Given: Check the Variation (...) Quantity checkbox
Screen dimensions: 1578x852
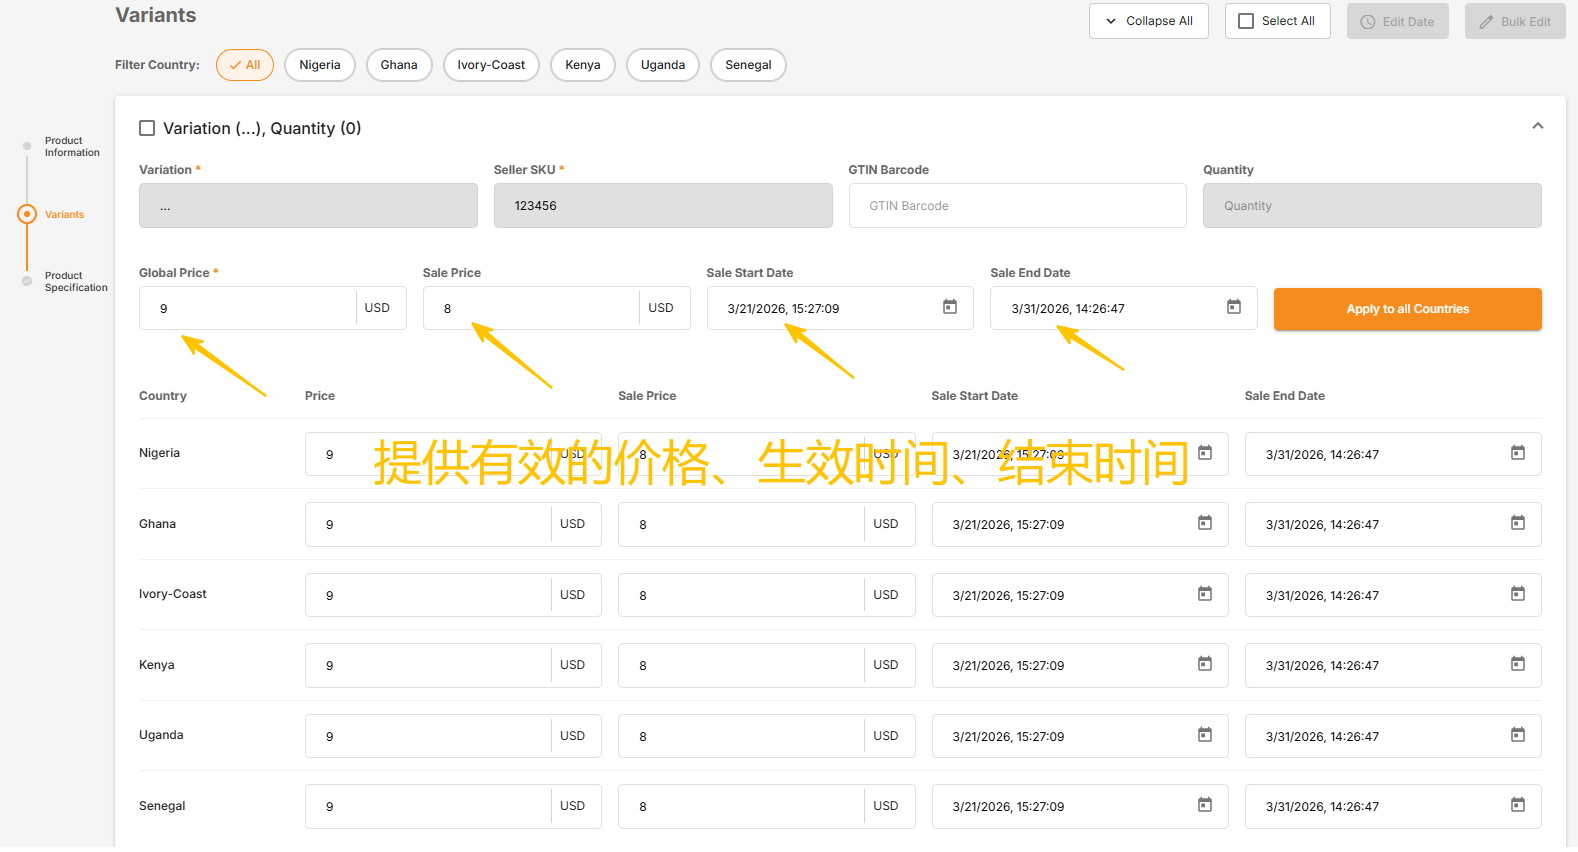Looking at the screenshot, I should (x=147, y=128).
